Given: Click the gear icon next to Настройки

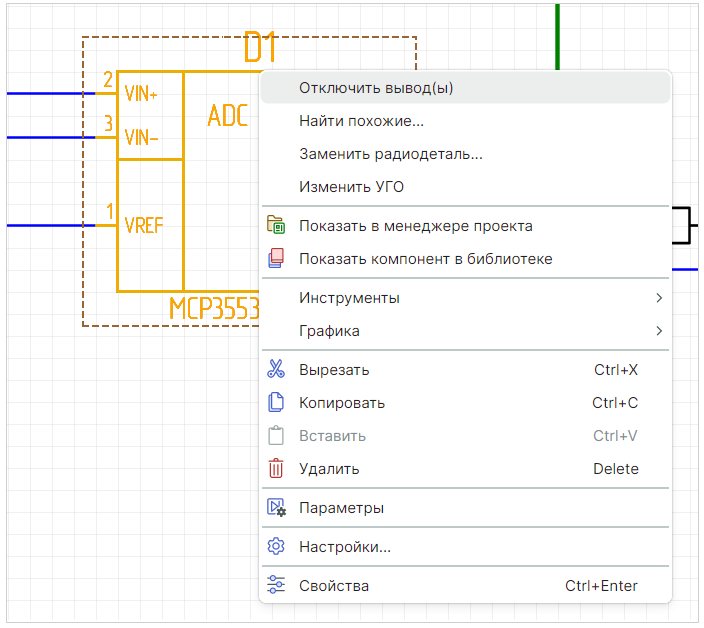Looking at the screenshot, I should click(276, 547).
